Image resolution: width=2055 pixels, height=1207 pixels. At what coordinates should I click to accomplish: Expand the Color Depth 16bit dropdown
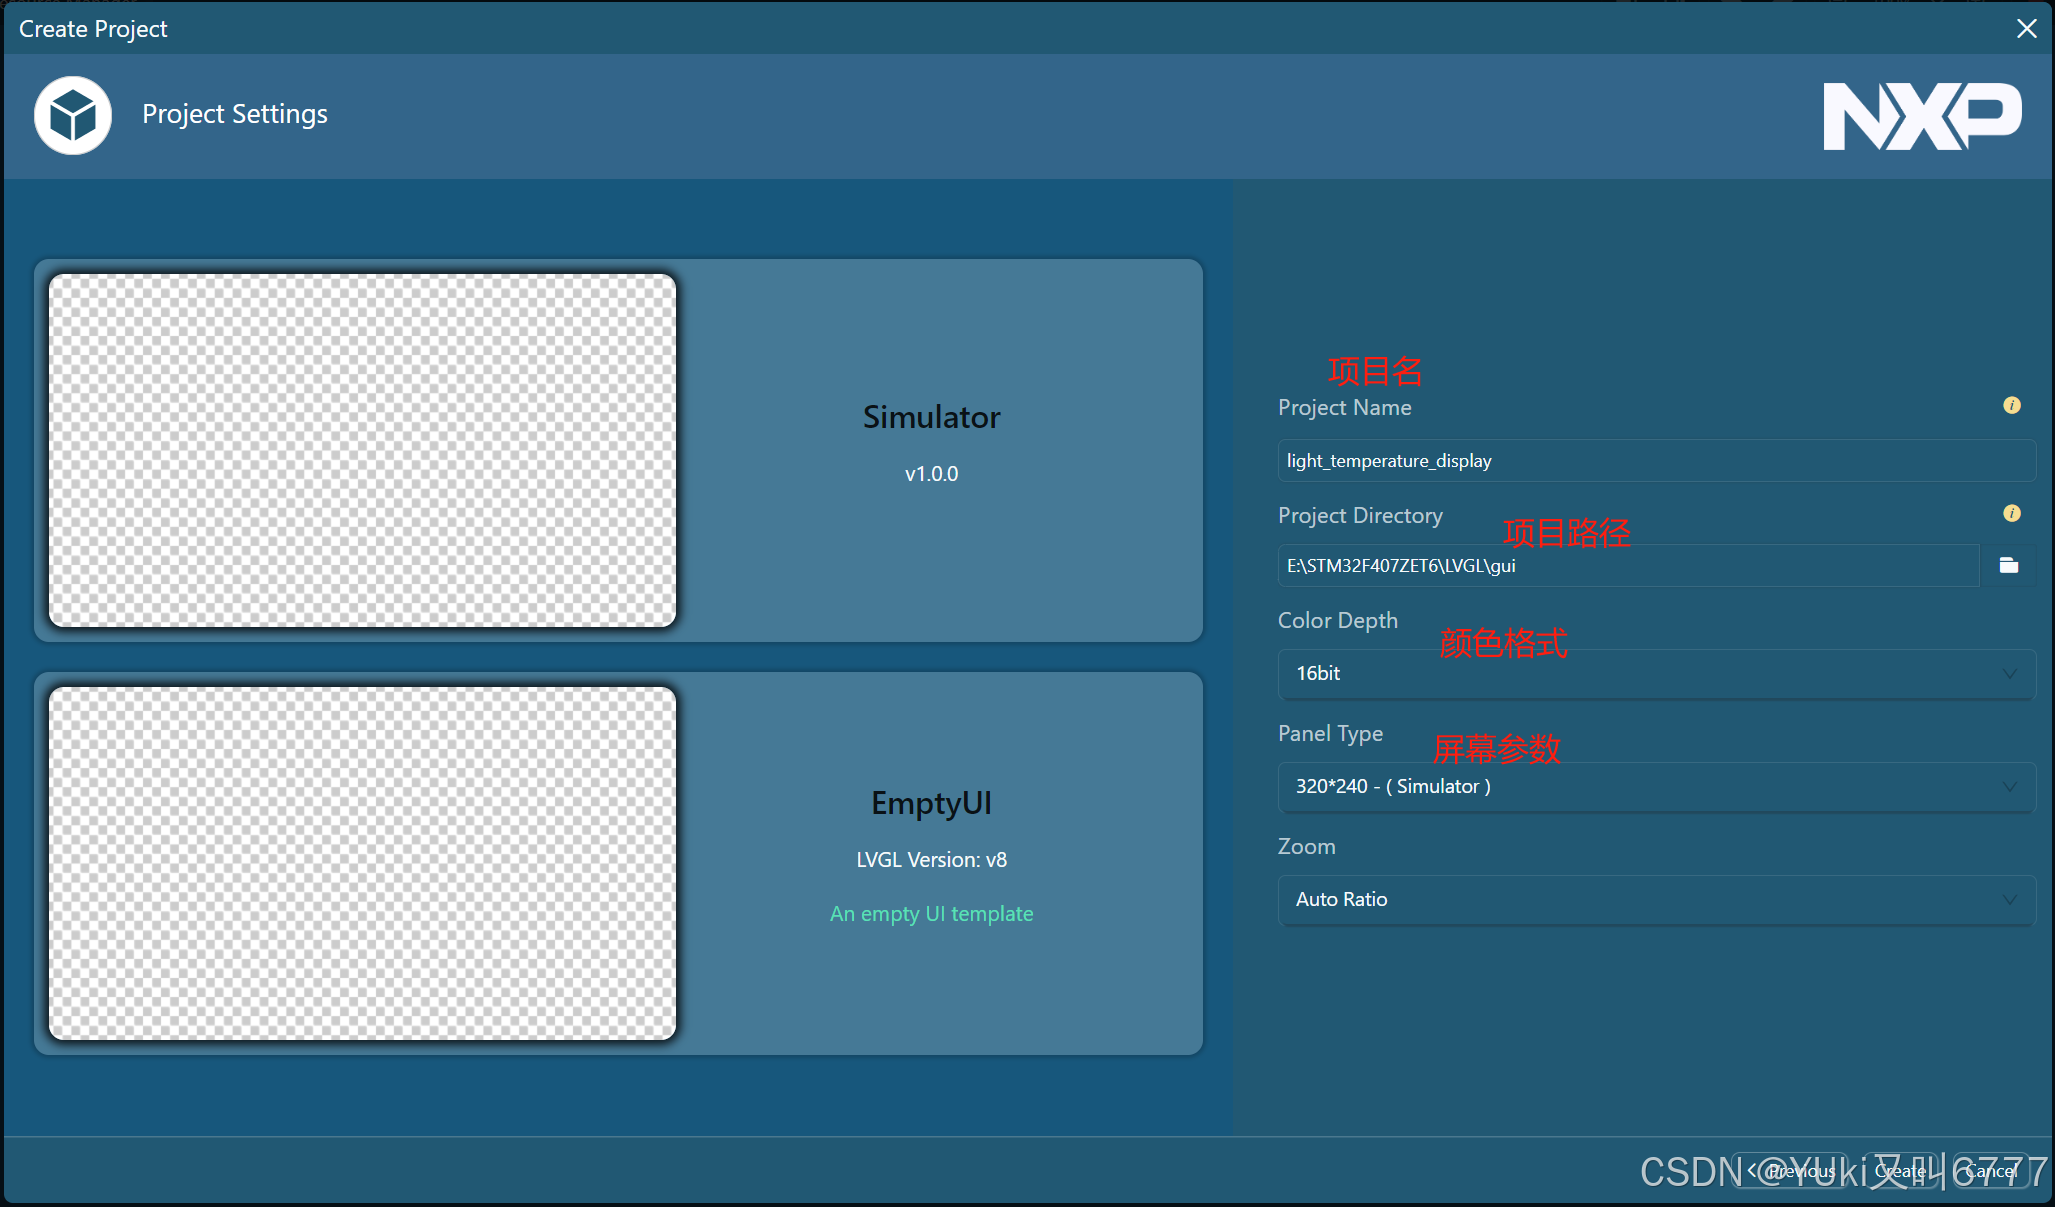1656,674
